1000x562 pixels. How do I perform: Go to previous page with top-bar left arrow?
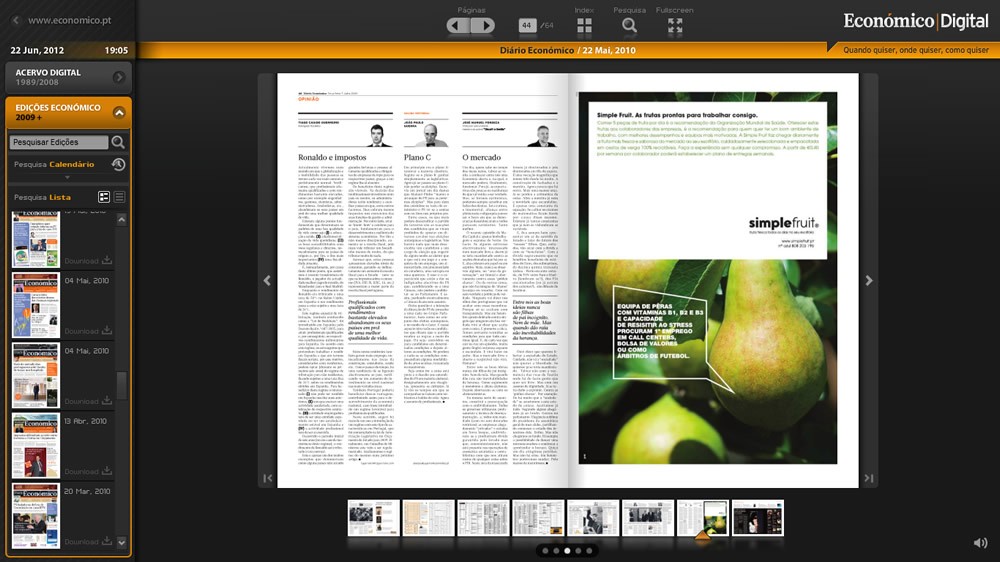(x=457, y=26)
